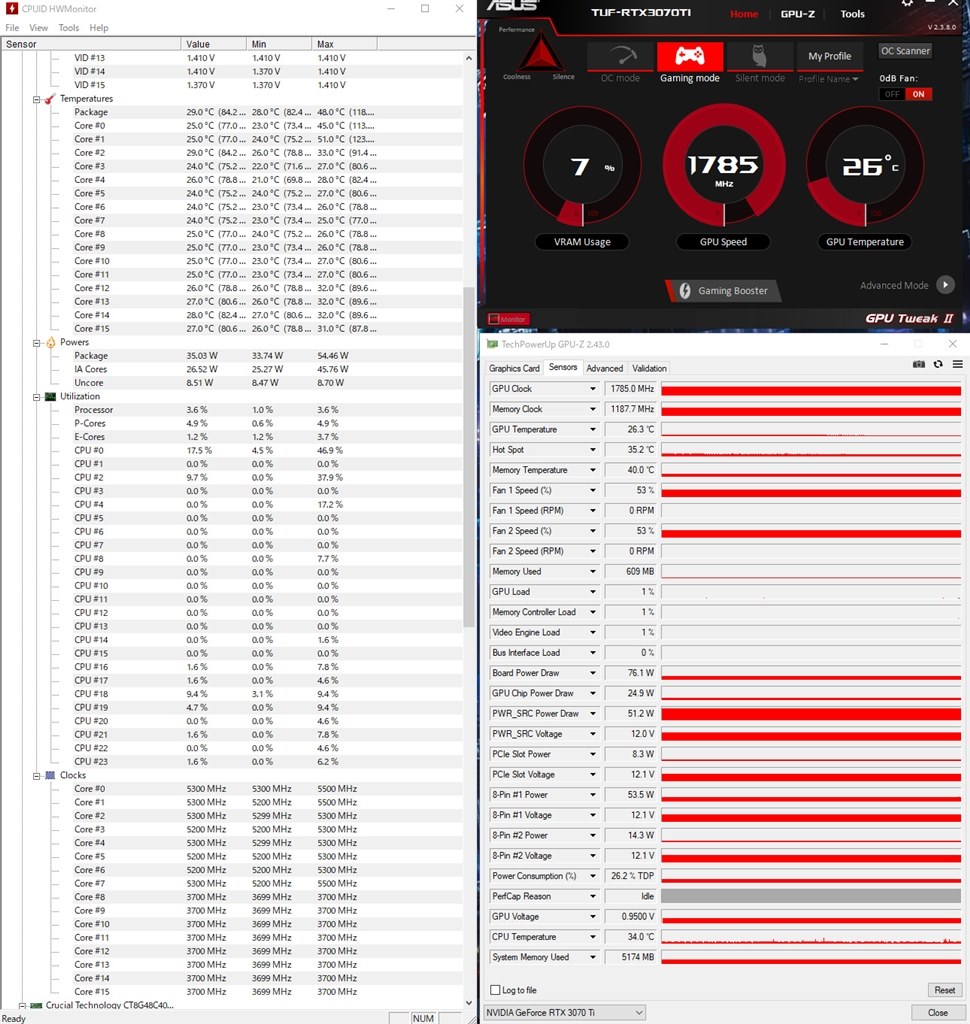
Task: Click the Advanced Mode arrow icon
Action: [x=945, y=285]
